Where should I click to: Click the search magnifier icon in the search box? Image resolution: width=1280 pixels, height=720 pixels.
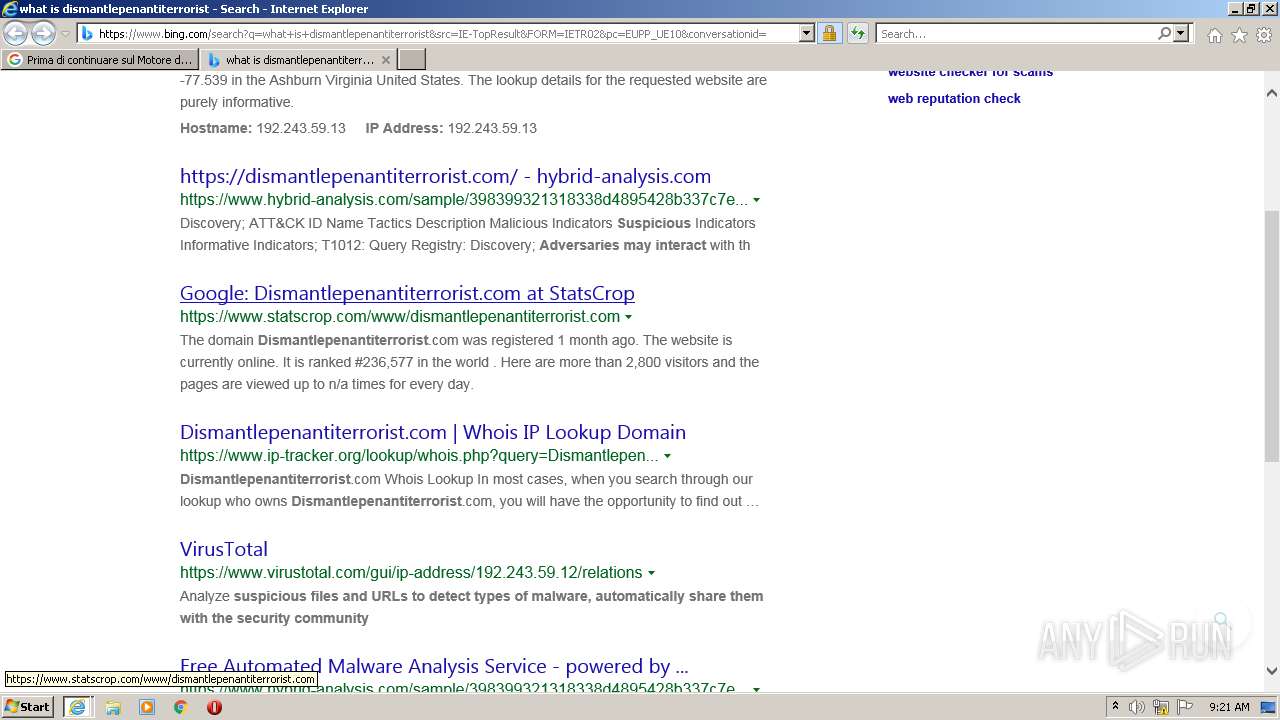(1164, 33)
